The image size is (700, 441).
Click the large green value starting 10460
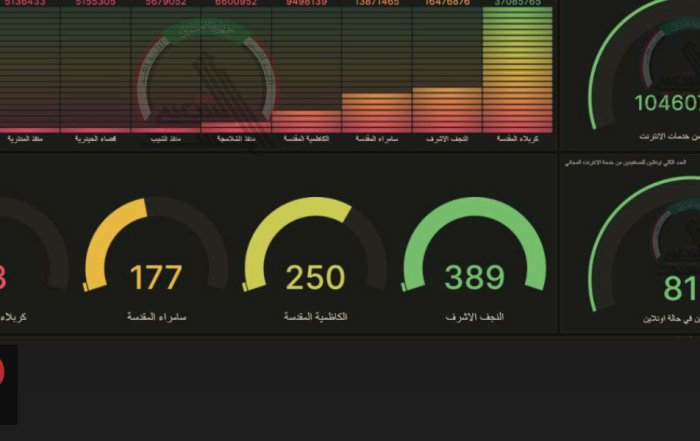point(667,103)
